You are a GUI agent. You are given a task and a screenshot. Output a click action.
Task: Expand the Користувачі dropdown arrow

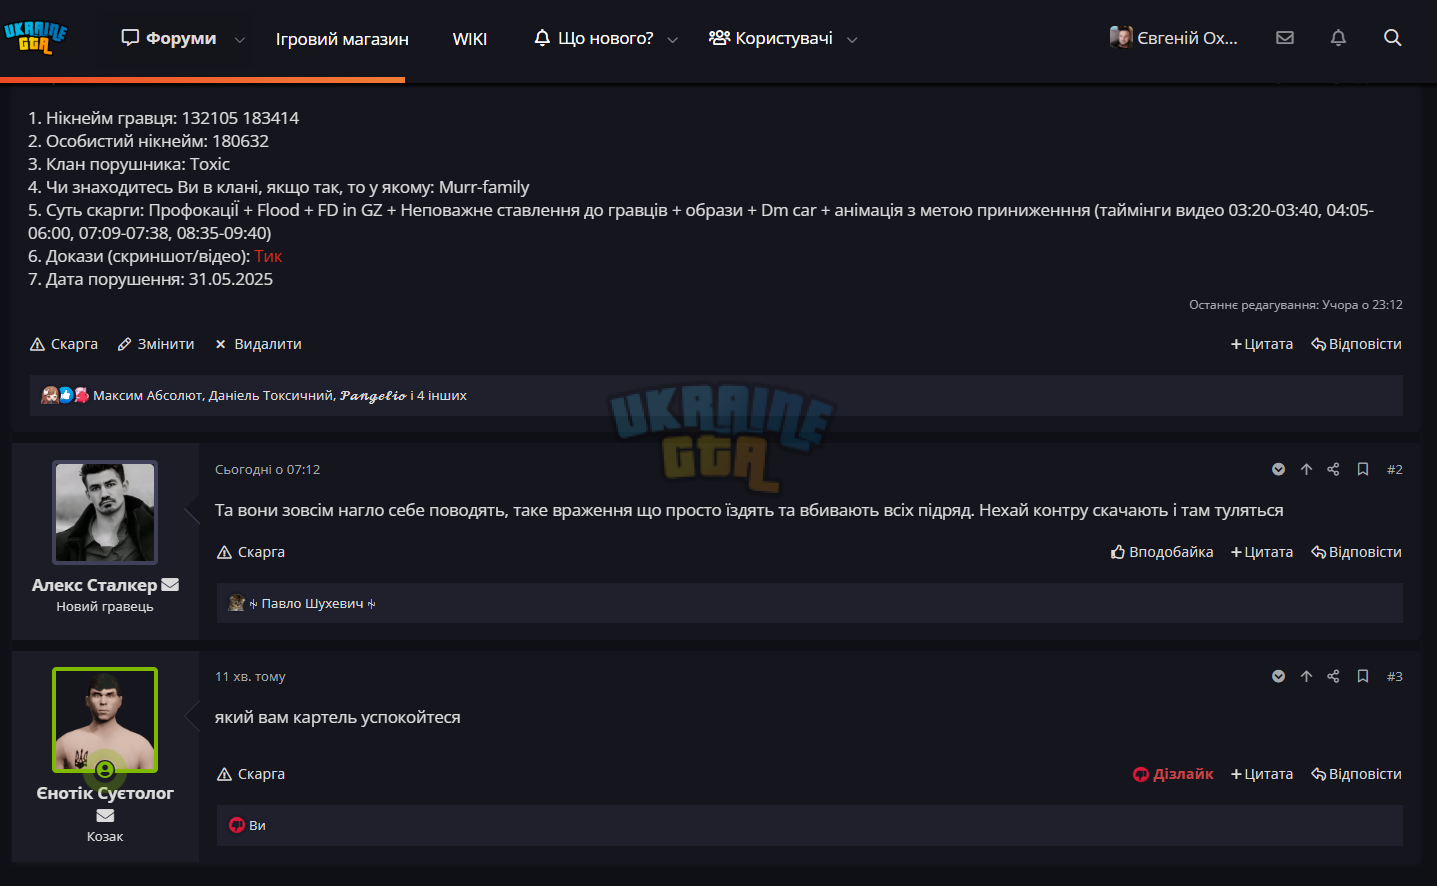coord(852,40)
